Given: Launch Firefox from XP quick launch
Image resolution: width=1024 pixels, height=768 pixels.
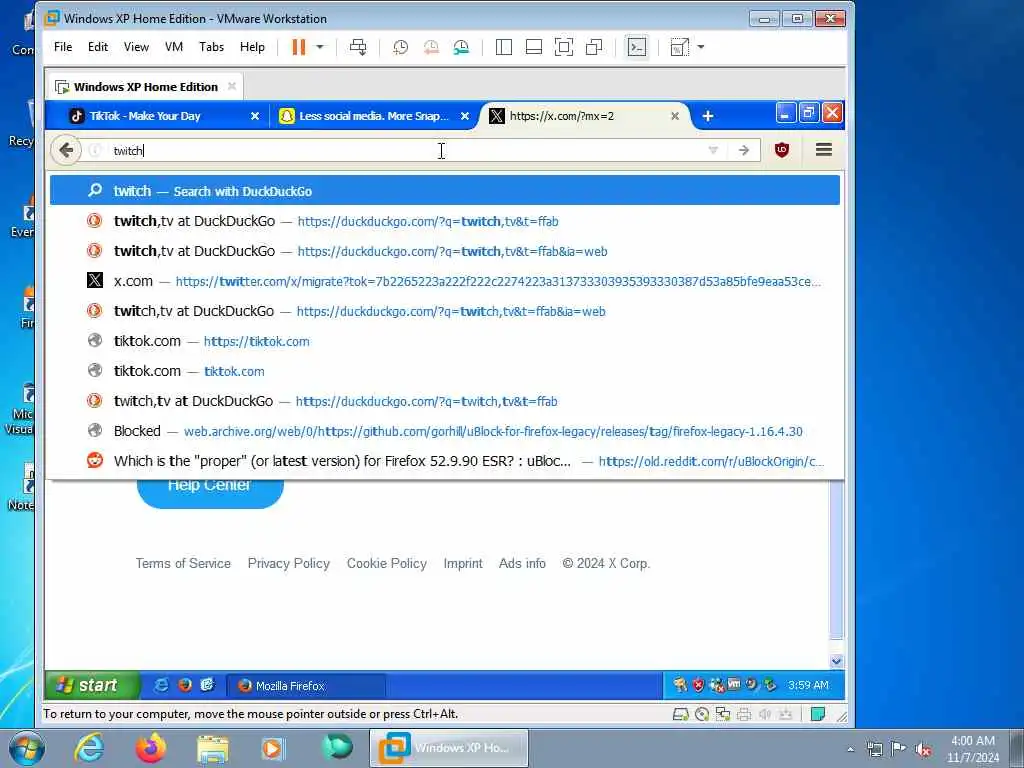Looking at the screenshot, I should pos(185,685).
